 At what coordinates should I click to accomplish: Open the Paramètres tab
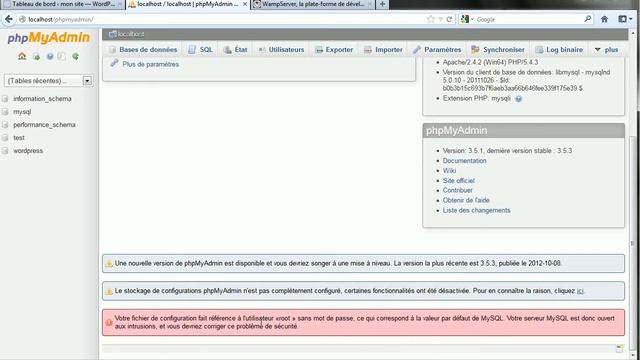[x=437, y=50]
